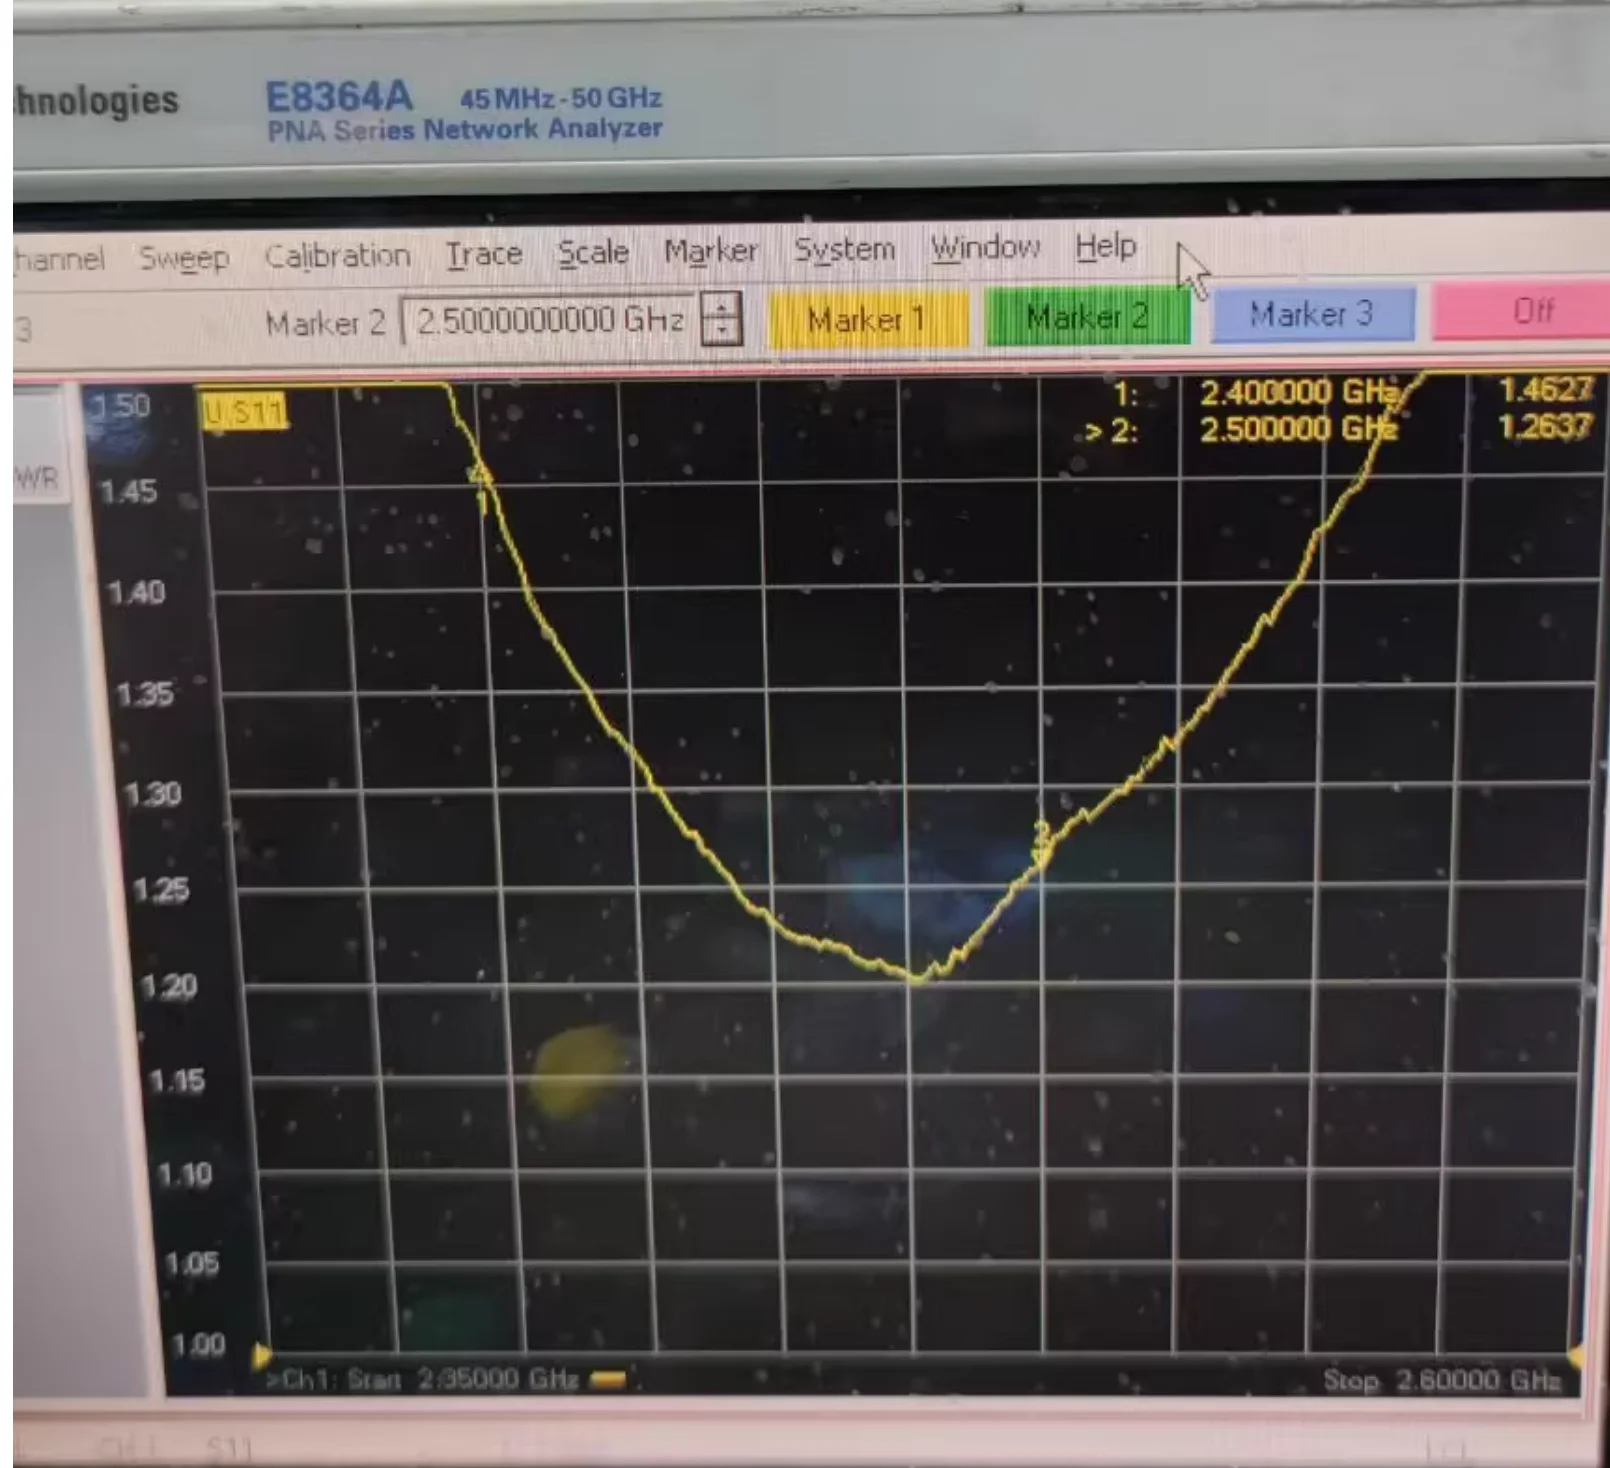Open the Scale menu
The image size is (1610, 1468).
593,252
